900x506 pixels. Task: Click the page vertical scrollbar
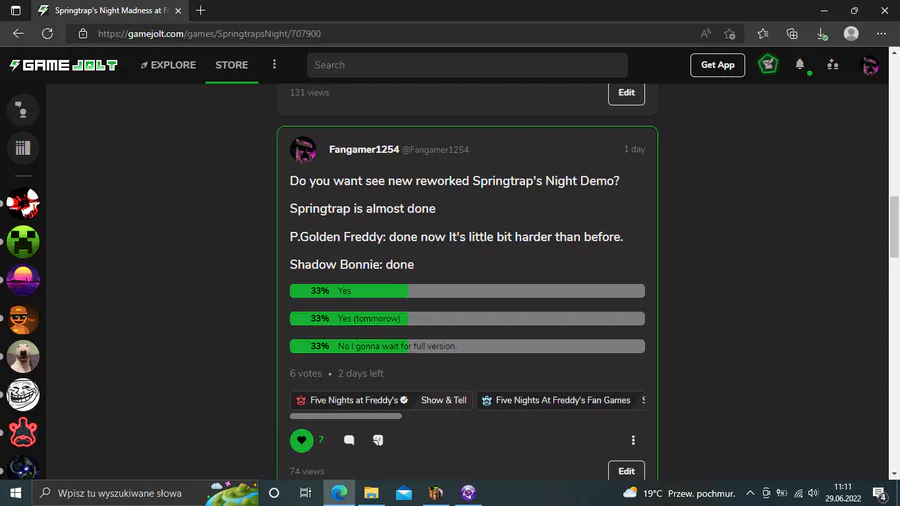coord(894,227)
